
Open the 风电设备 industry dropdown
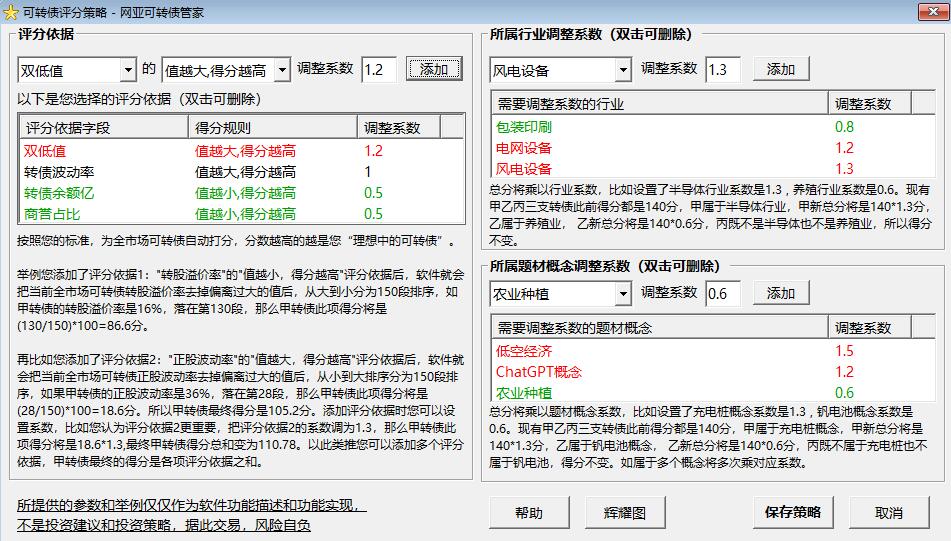(x=623, y=70)
